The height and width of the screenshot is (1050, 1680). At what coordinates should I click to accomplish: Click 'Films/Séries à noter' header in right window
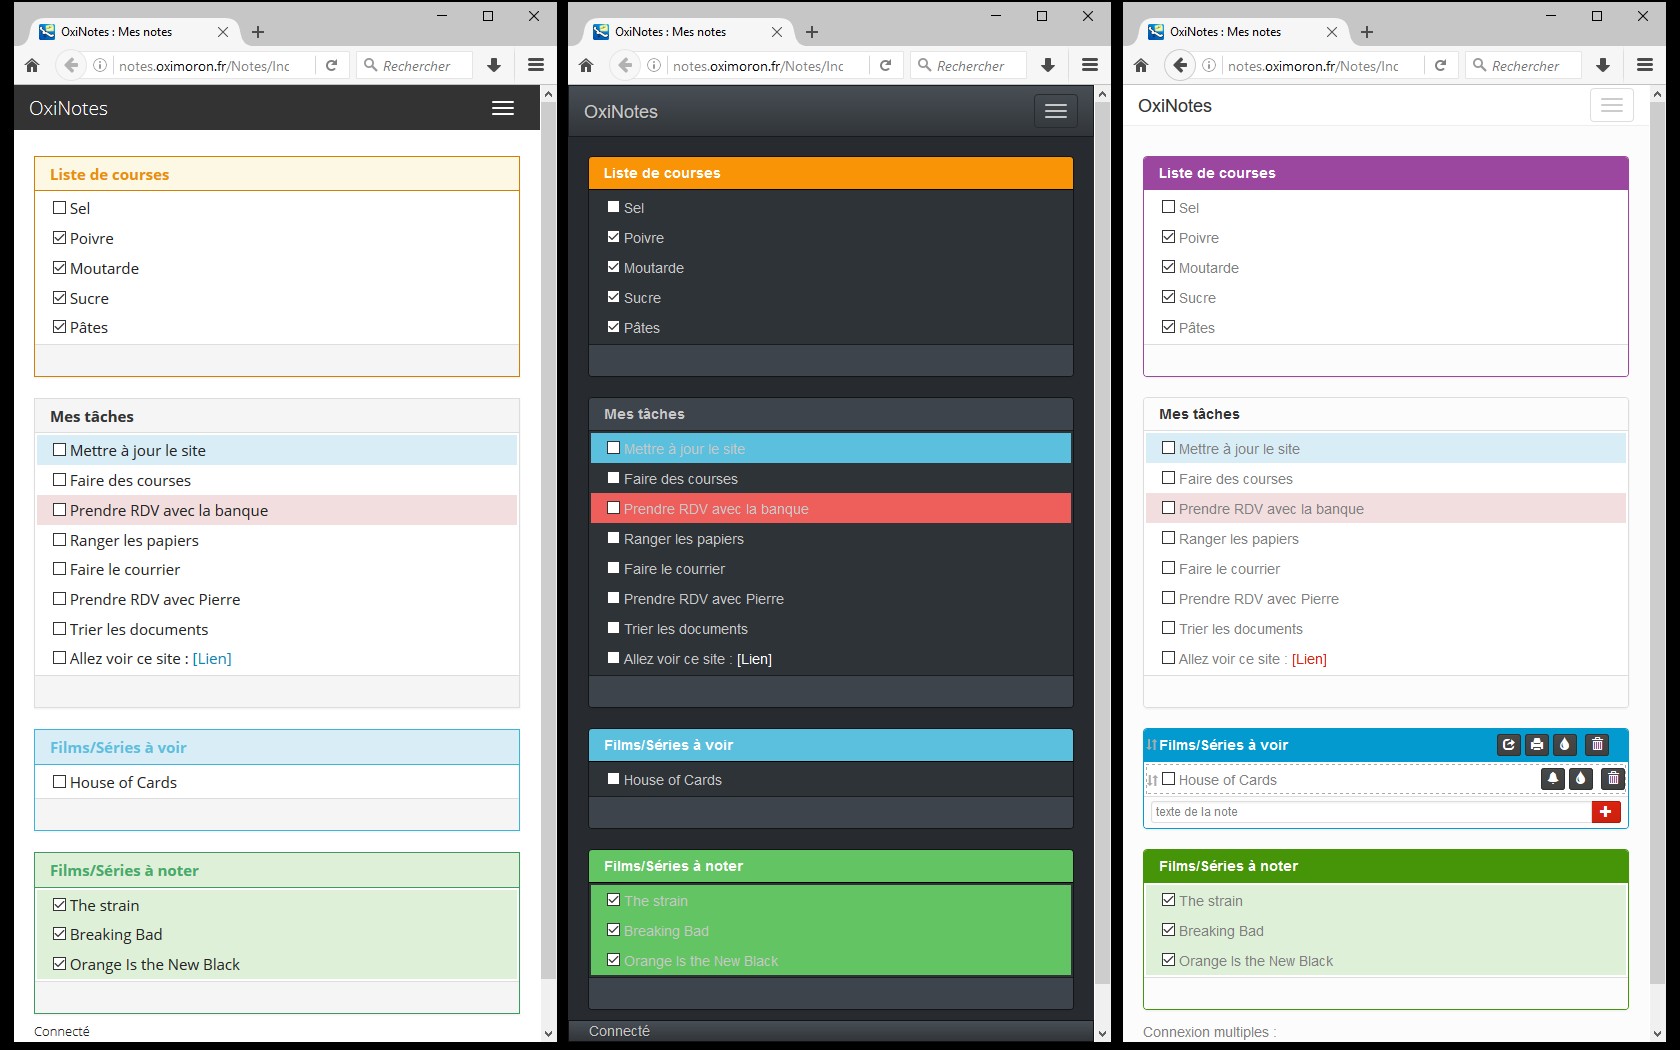(1386, 866)
